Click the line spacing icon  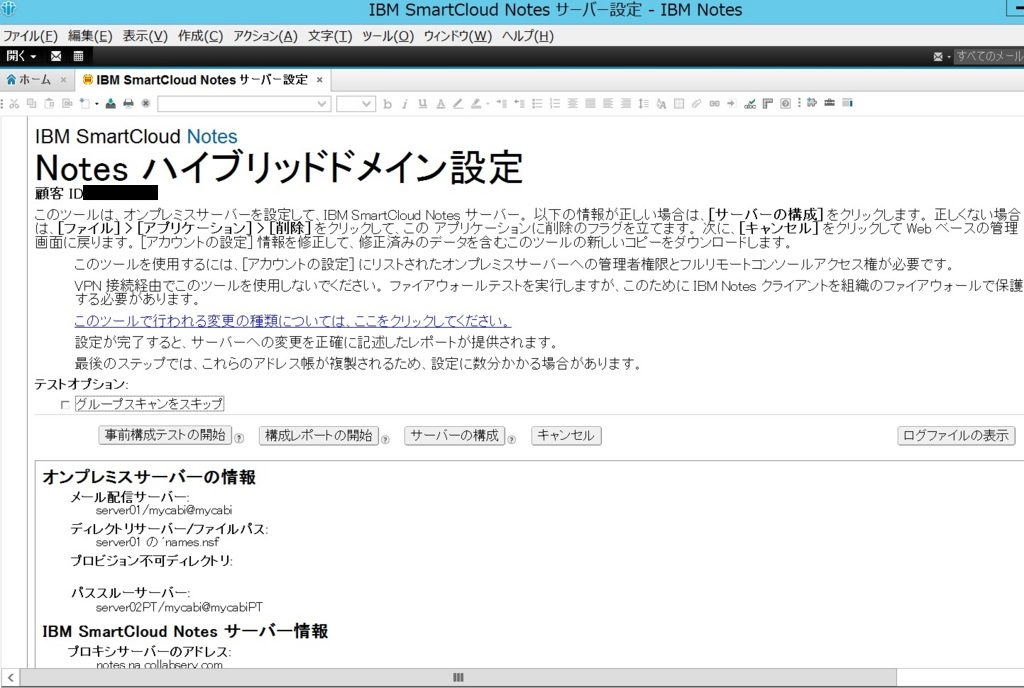click(643, 103)
